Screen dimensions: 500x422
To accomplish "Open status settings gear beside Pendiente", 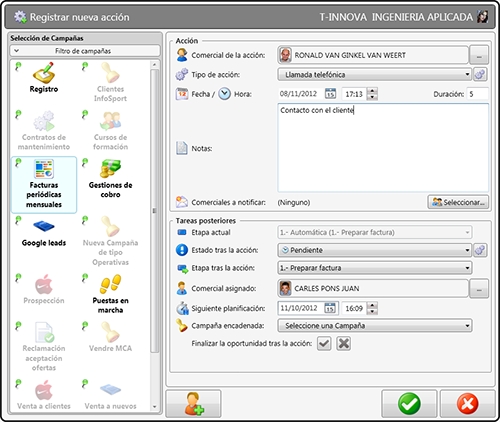I will coord(480,250).
